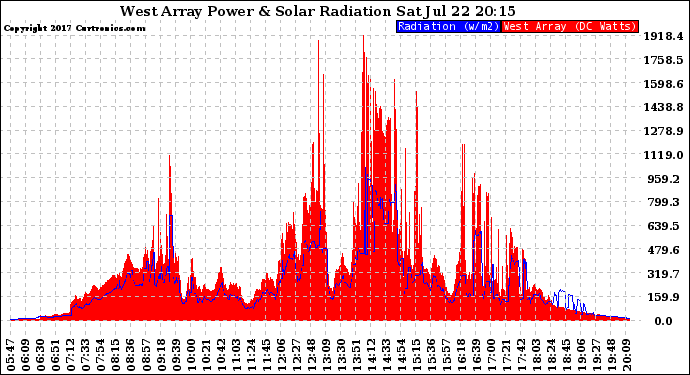This screenshot has height=375, width=690.
Task: Click the x-axis time label '14:33'
Action: tap(386, 355)
